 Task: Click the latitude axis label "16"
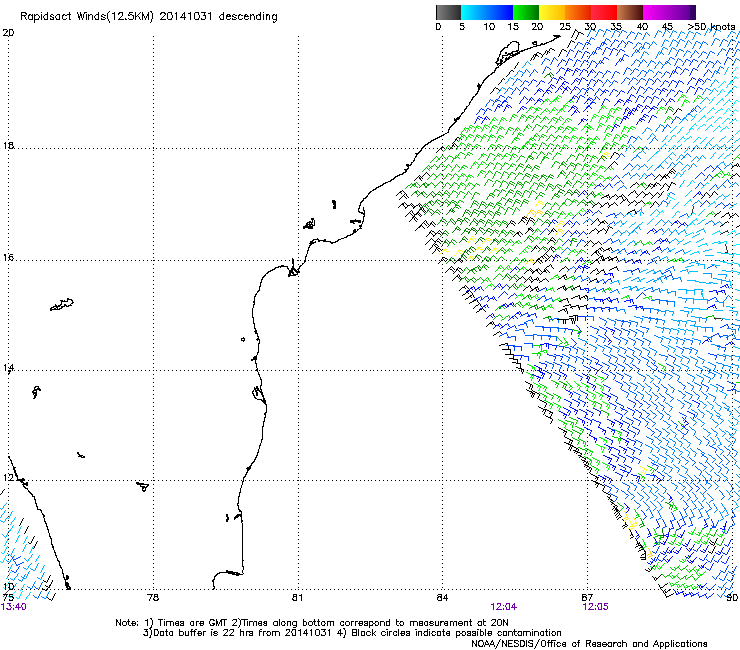coord(8,258)
